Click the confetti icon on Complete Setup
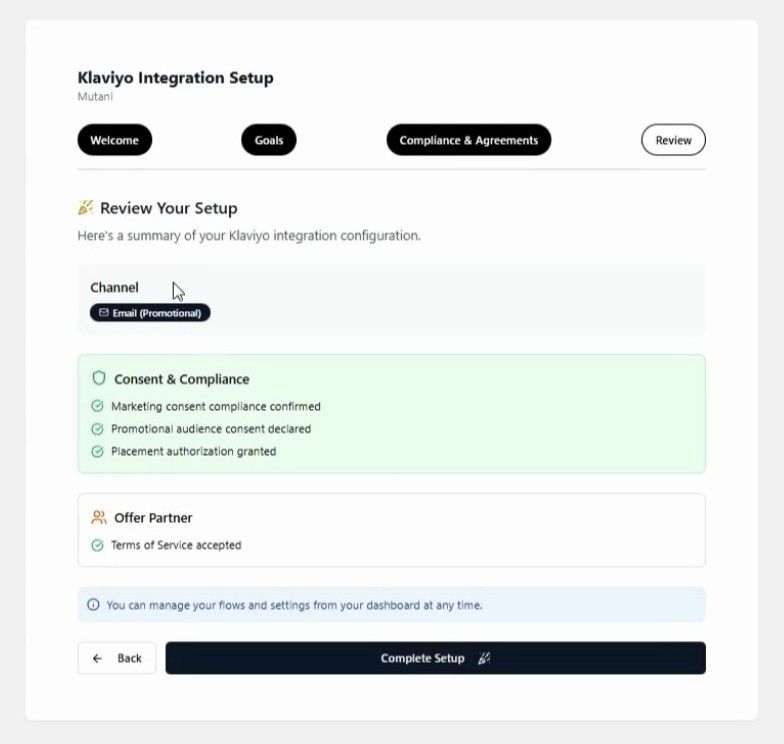This screenshot has width=784, height=744. click(x=484, y=658)
